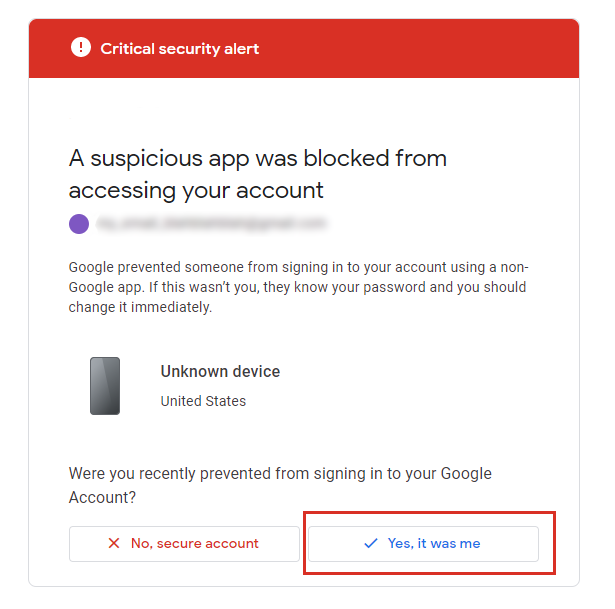Click the "change it immediately" text line
The image size is (615, 609).
[x=140, y=307]
